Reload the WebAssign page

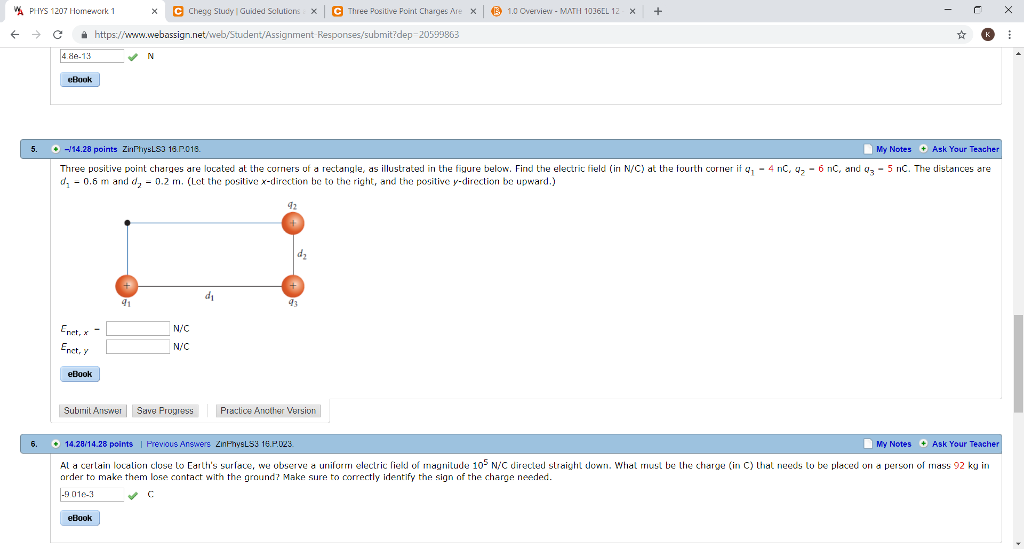tap(57, 35)
